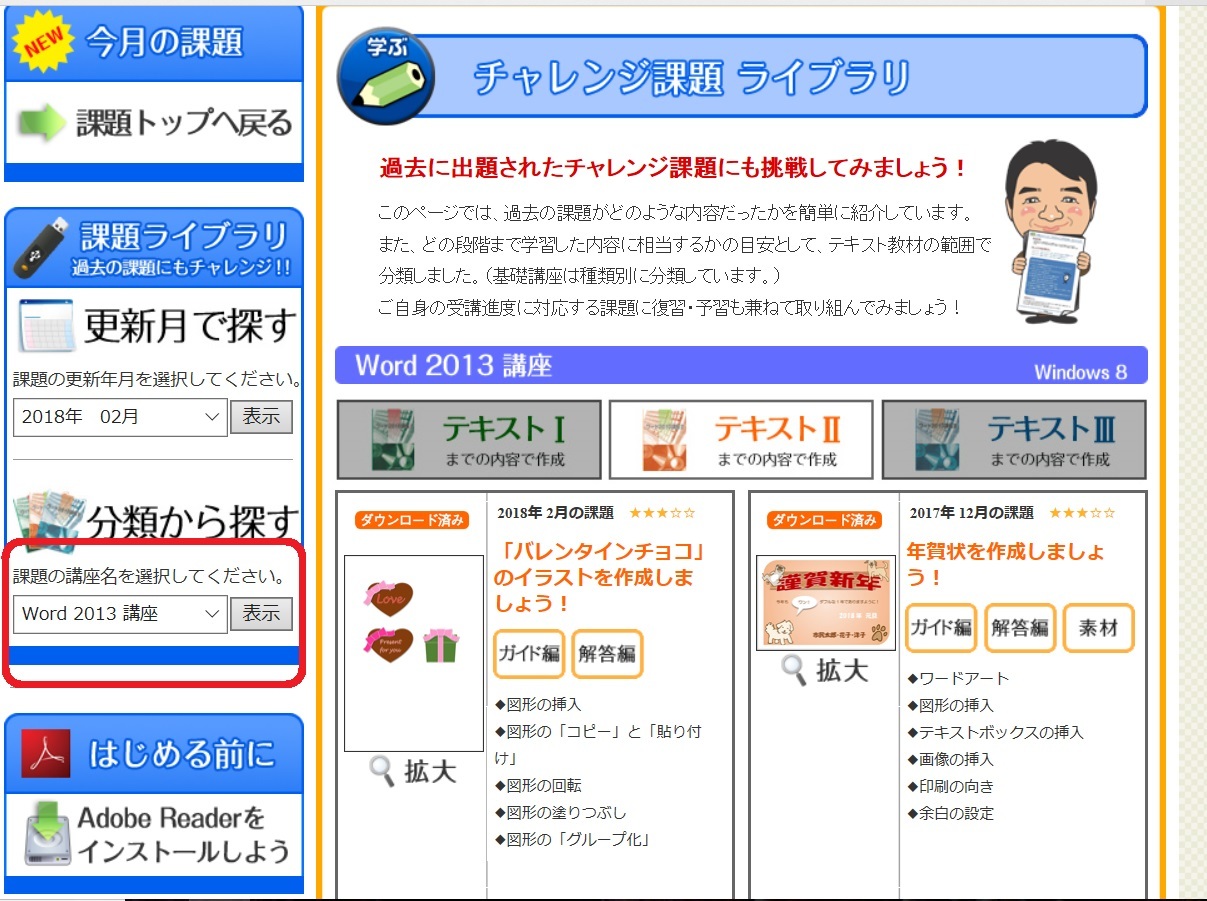Open the 2018年 02月 update month dropdown

click(120, 417)
